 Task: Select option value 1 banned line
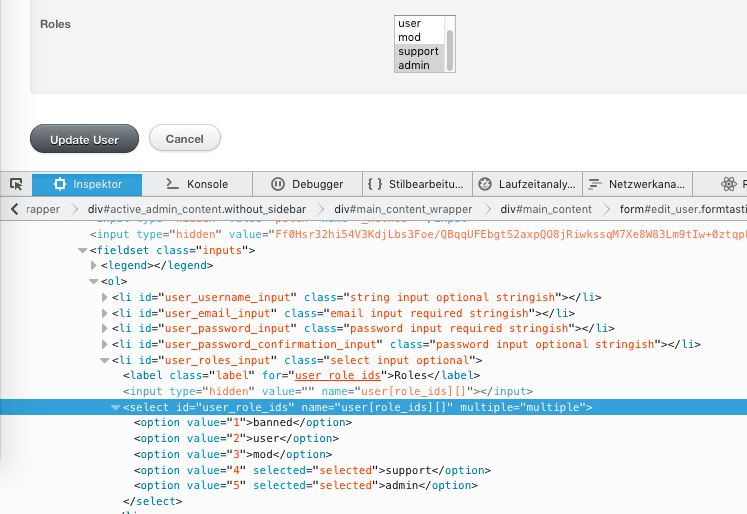click(243, 423)
